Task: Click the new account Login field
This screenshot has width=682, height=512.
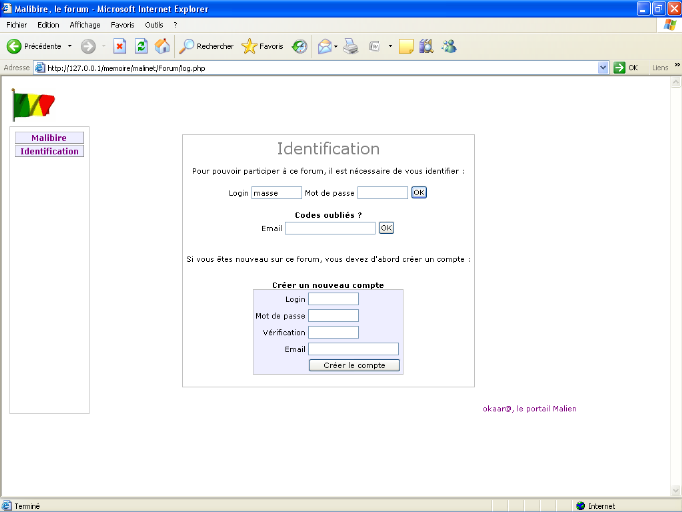Action: [x=334, y=299]
